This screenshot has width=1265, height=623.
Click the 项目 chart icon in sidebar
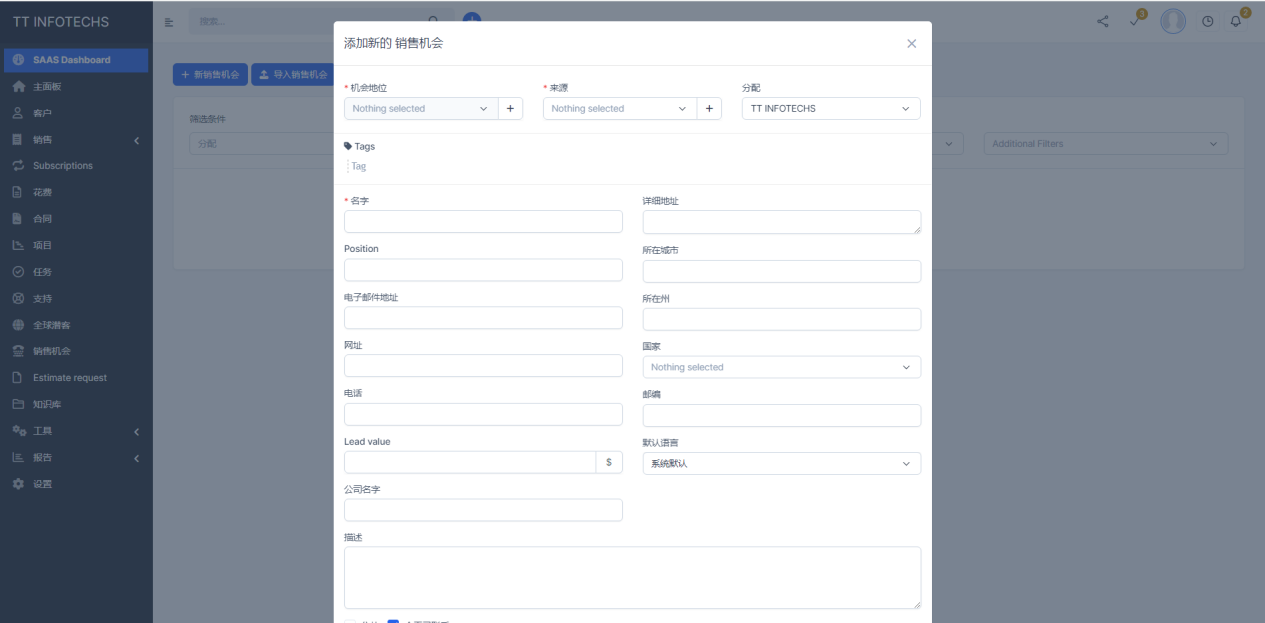tap(18, 245)
